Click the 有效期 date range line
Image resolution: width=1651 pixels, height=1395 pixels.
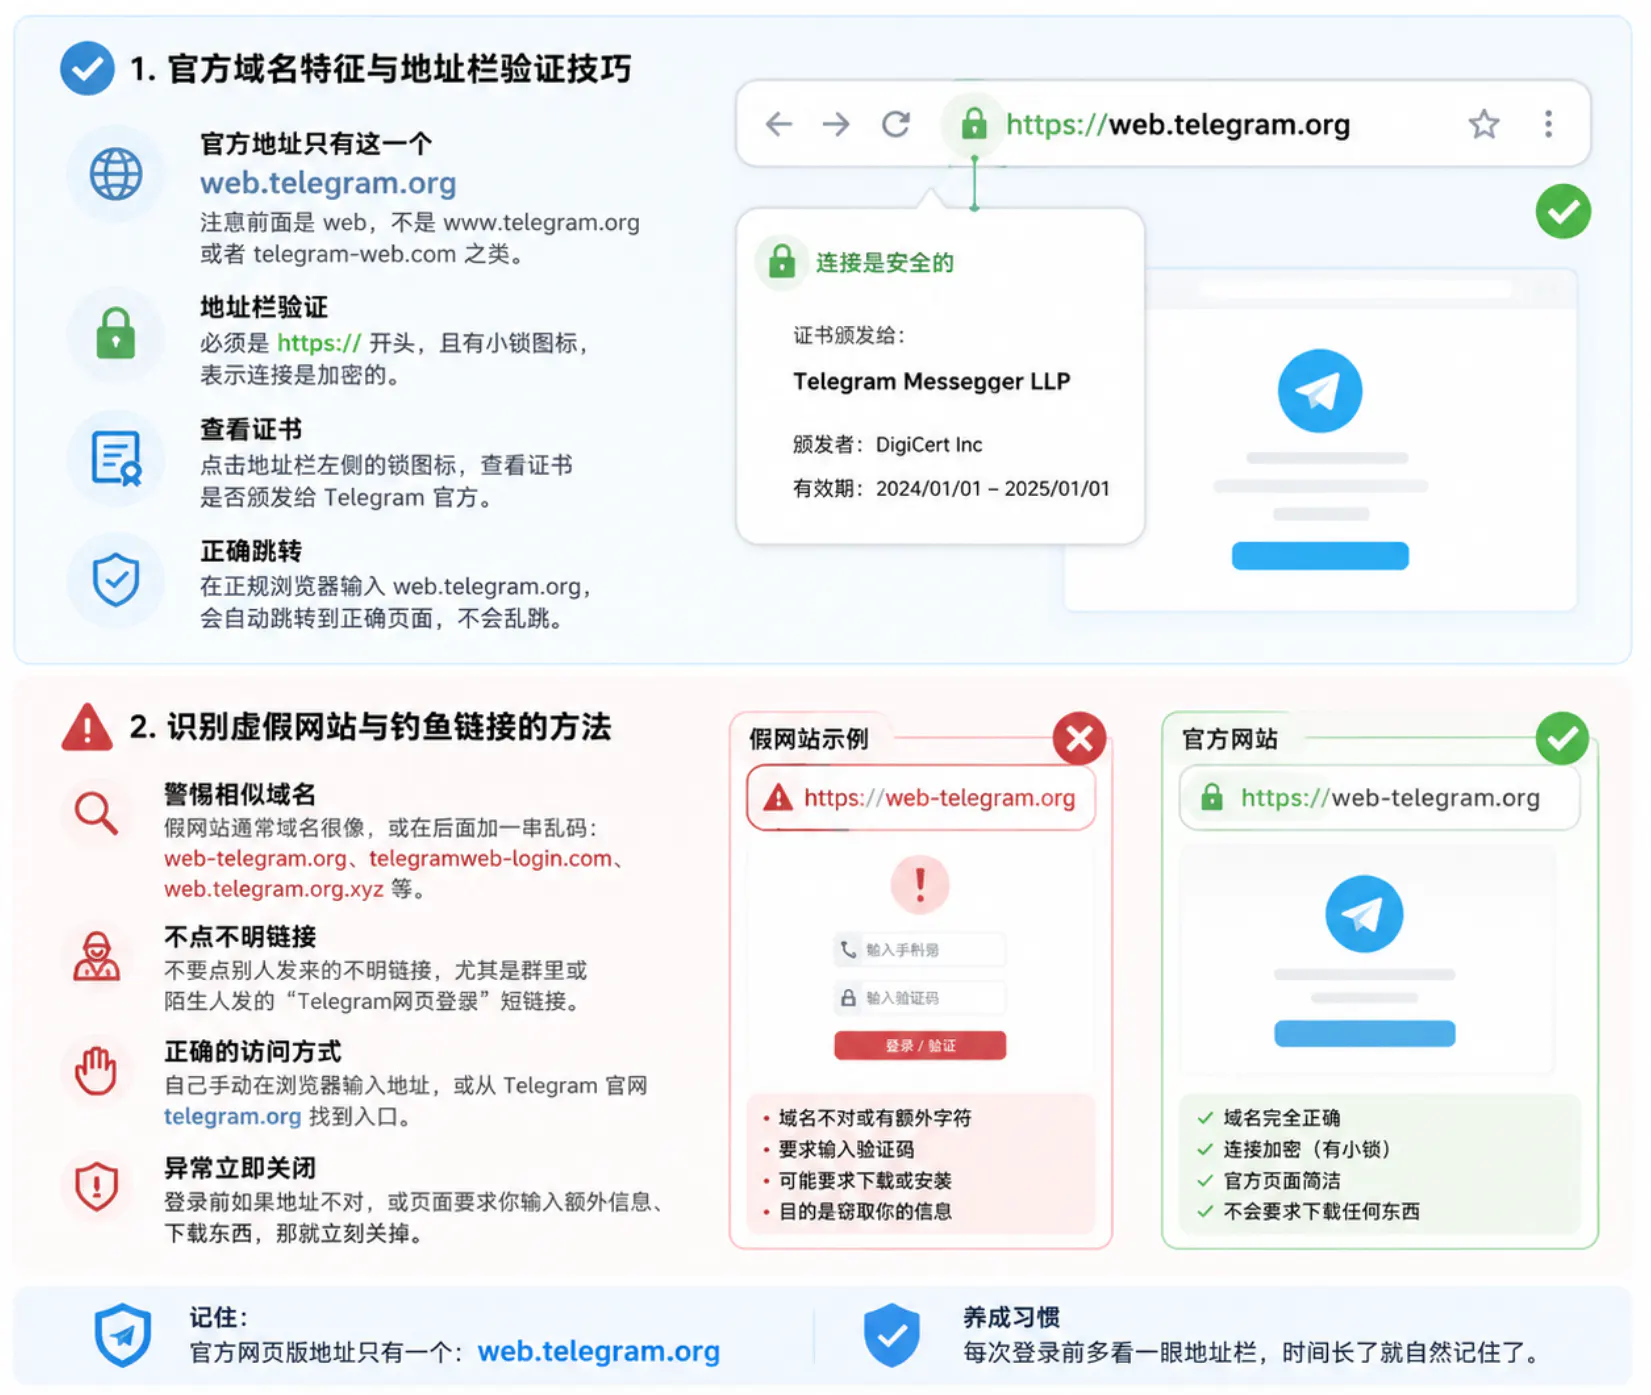click(x=951, y=488)
